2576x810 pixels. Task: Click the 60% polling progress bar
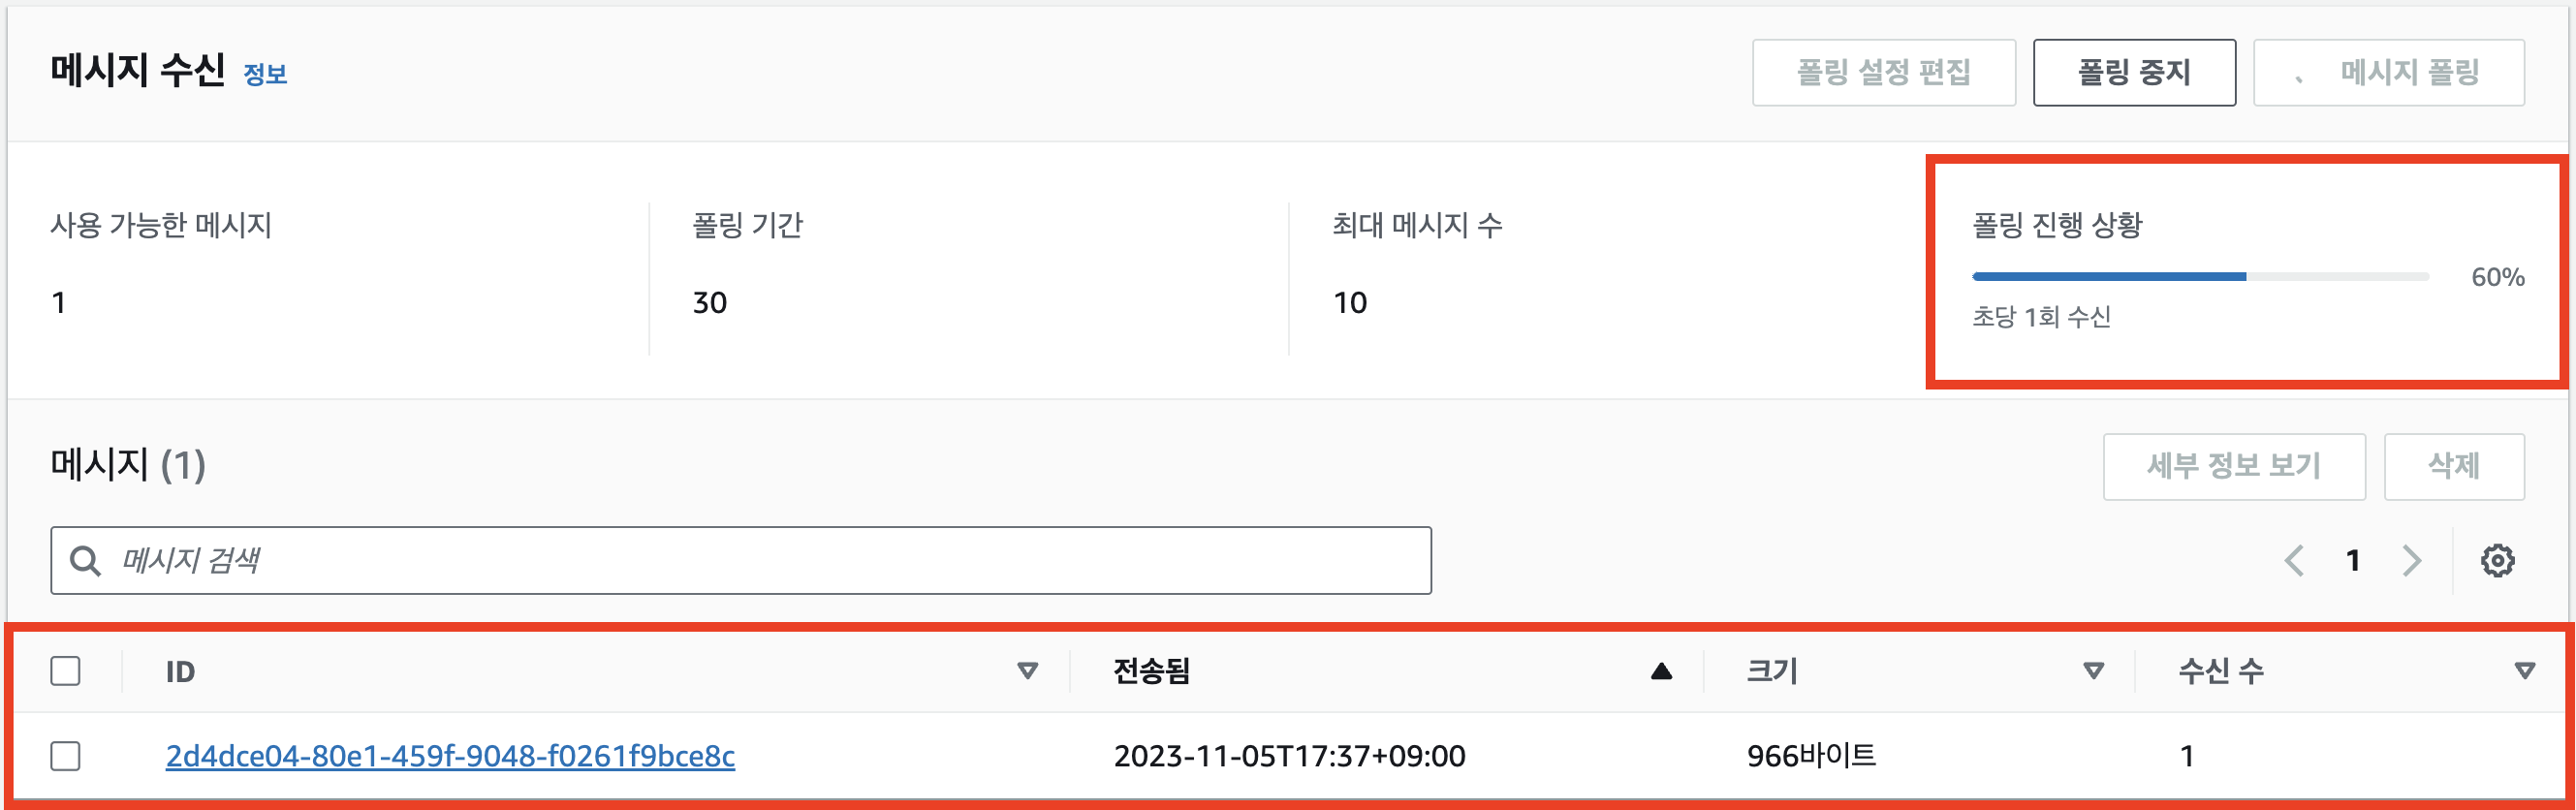(2200, 277)
